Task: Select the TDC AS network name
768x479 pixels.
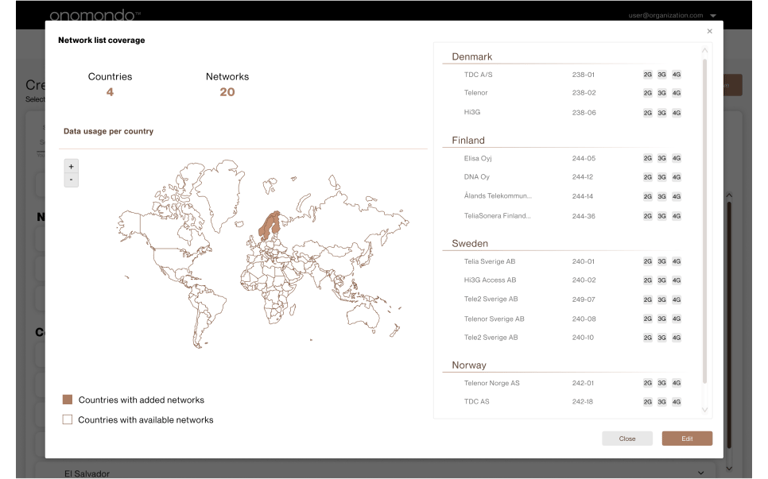Action: pos(477,402)
